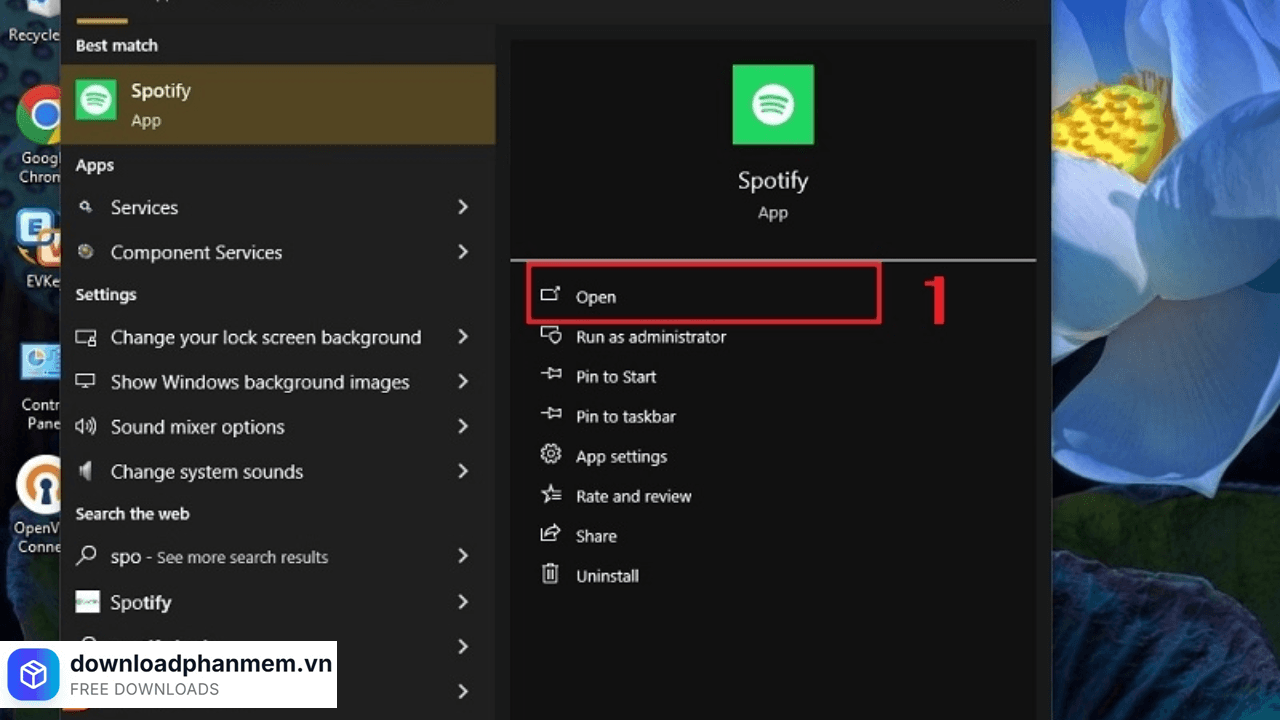Open Change your lock screen background setting

(266, 337)
